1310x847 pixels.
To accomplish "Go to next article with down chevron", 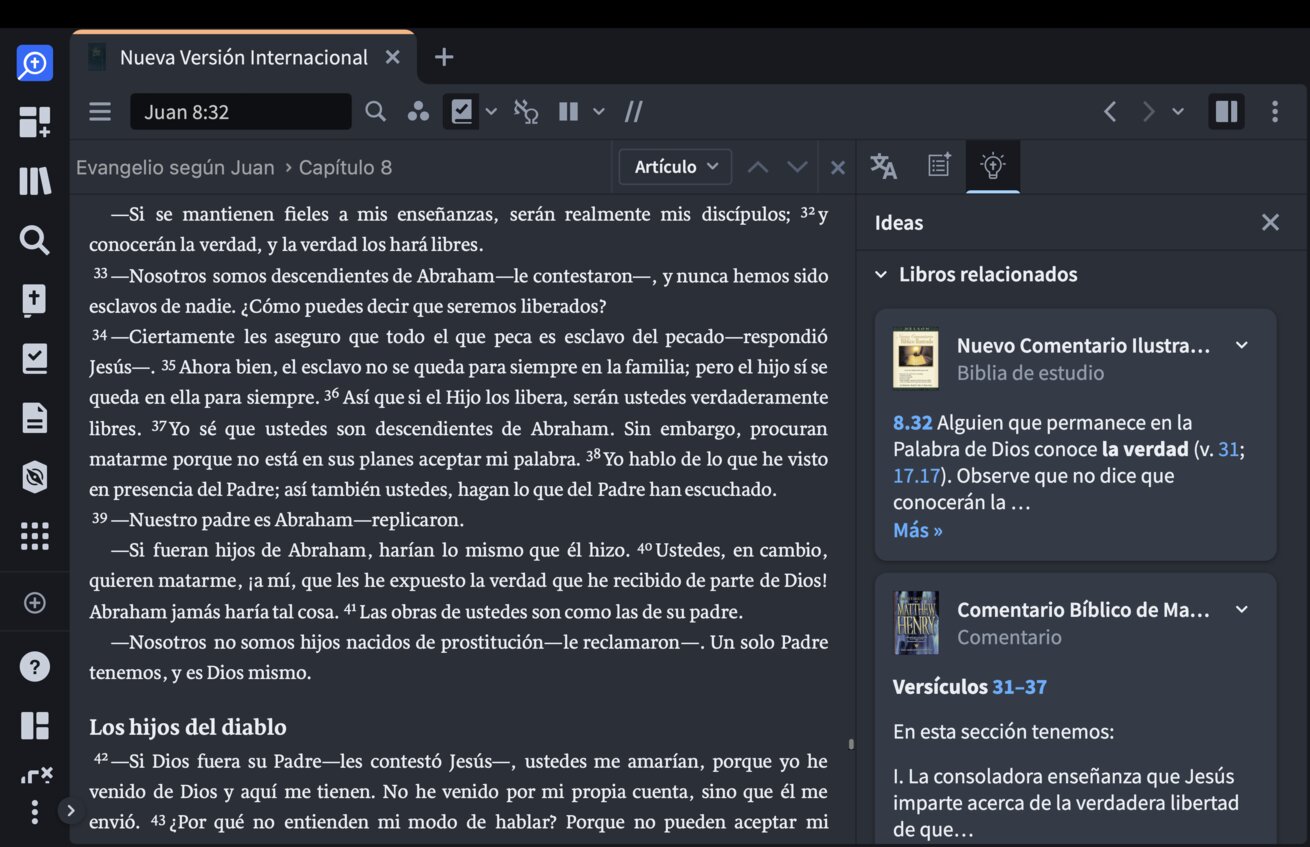I will pos(797,167).
